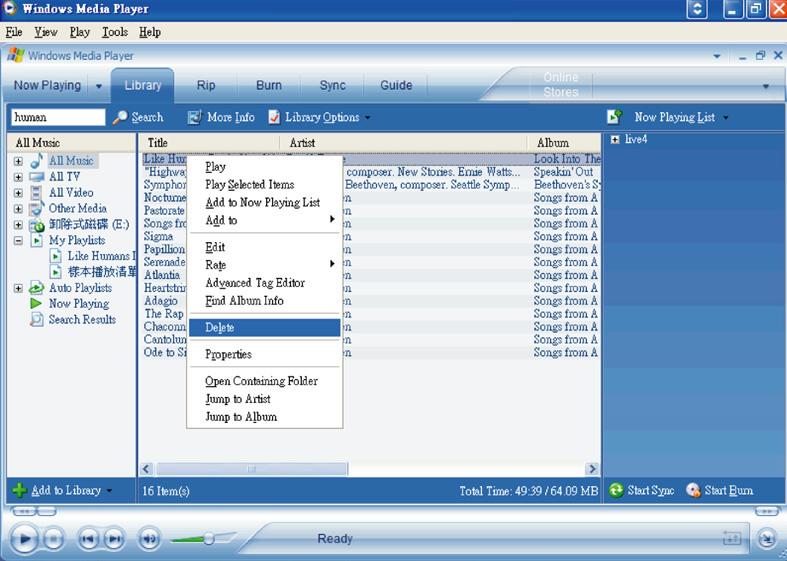Expand the All Video tree node

[18, 193]
